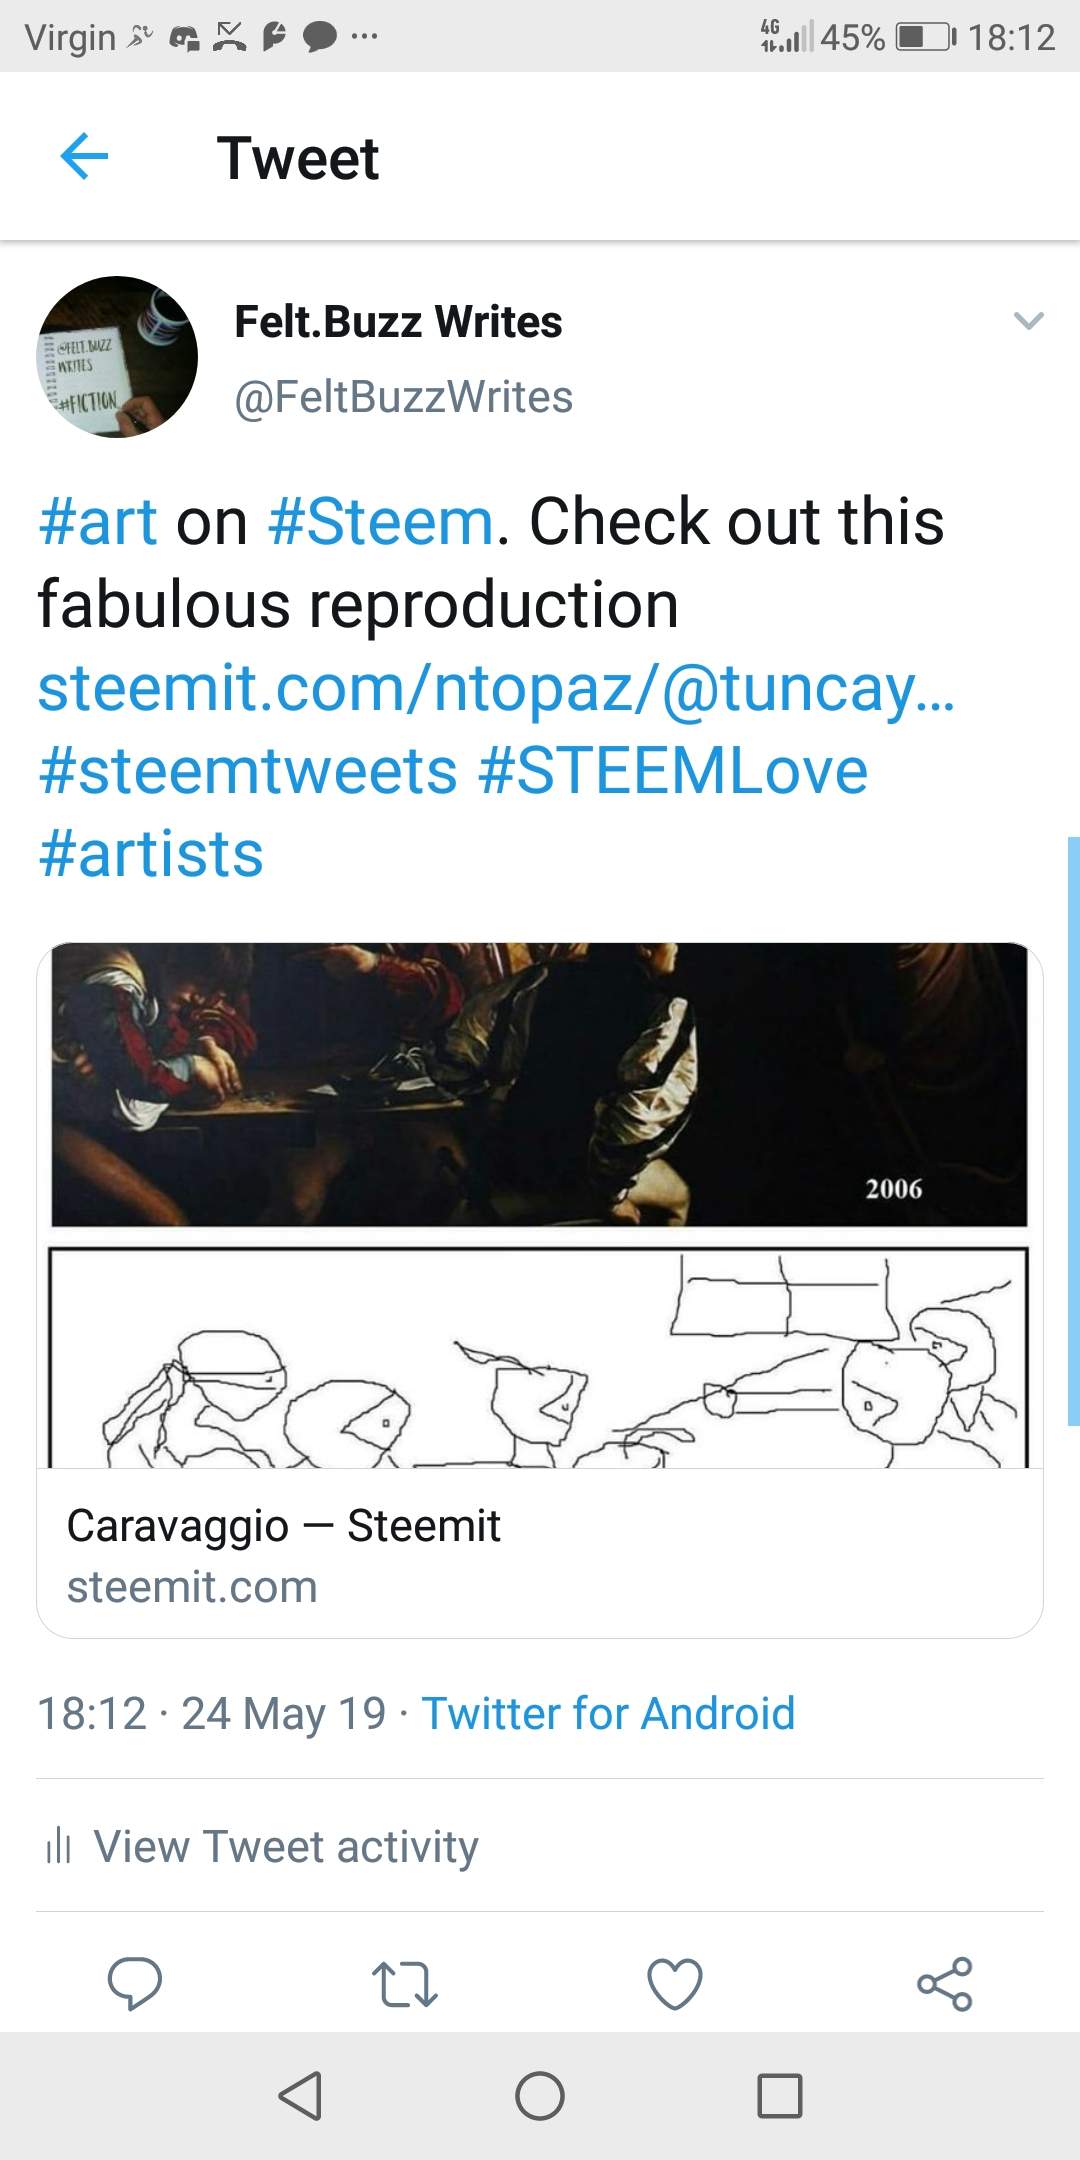Image resolution: width=1080 pixels, height=2160 pixels.
Task: Open Felt.Buzz Writes profile avatar
Action: coord(117,357)
